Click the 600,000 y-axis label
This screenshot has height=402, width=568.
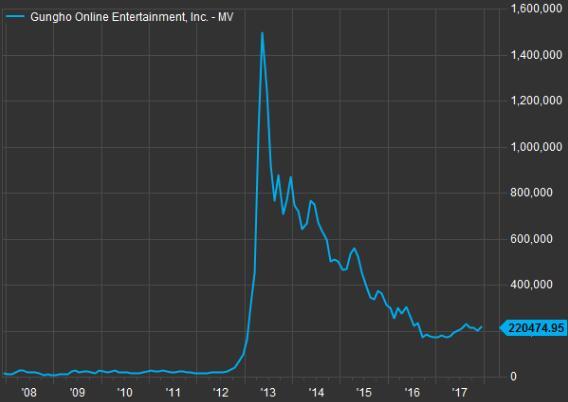531,239
